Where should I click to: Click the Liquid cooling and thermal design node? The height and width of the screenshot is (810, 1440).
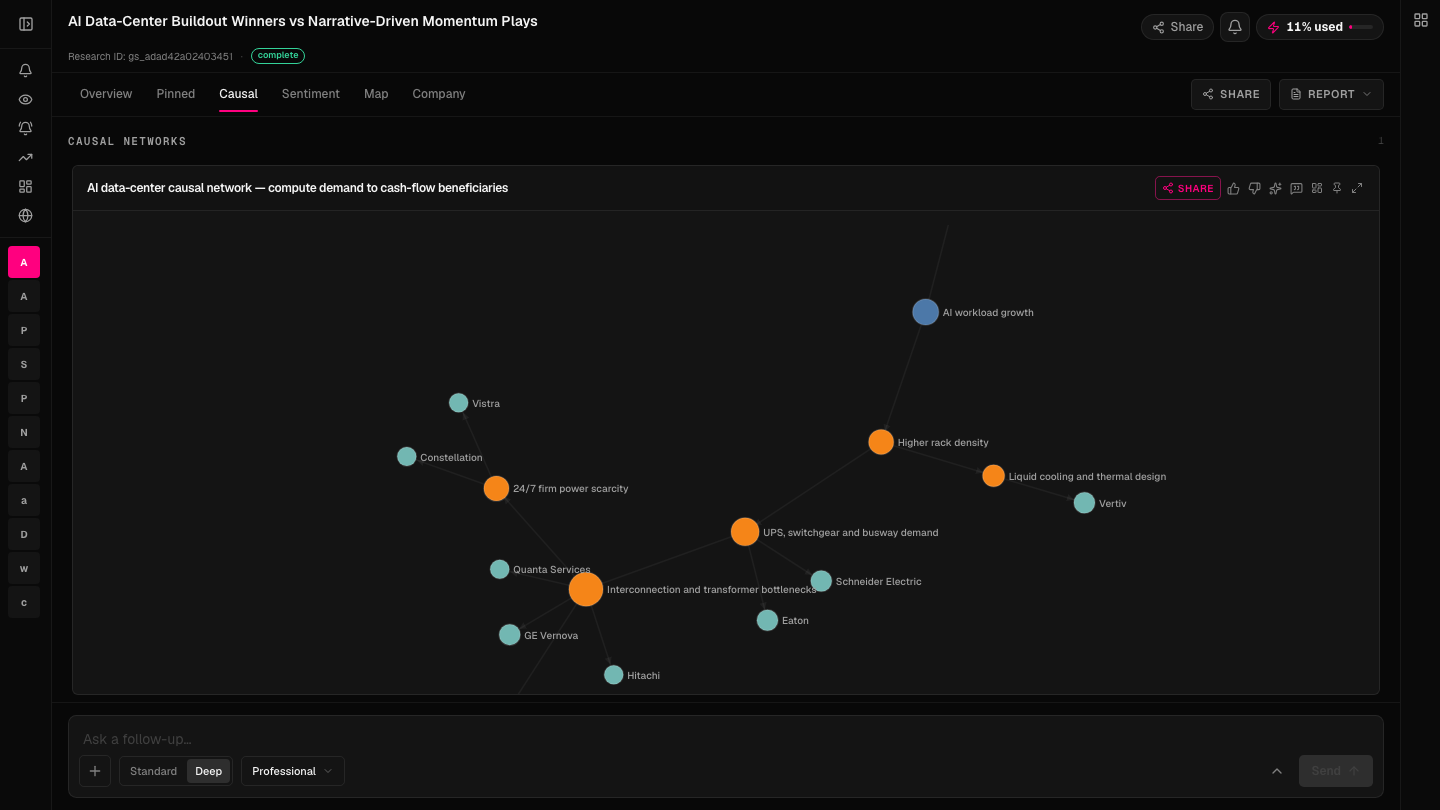pyautogui.click(x=993, y=476)
